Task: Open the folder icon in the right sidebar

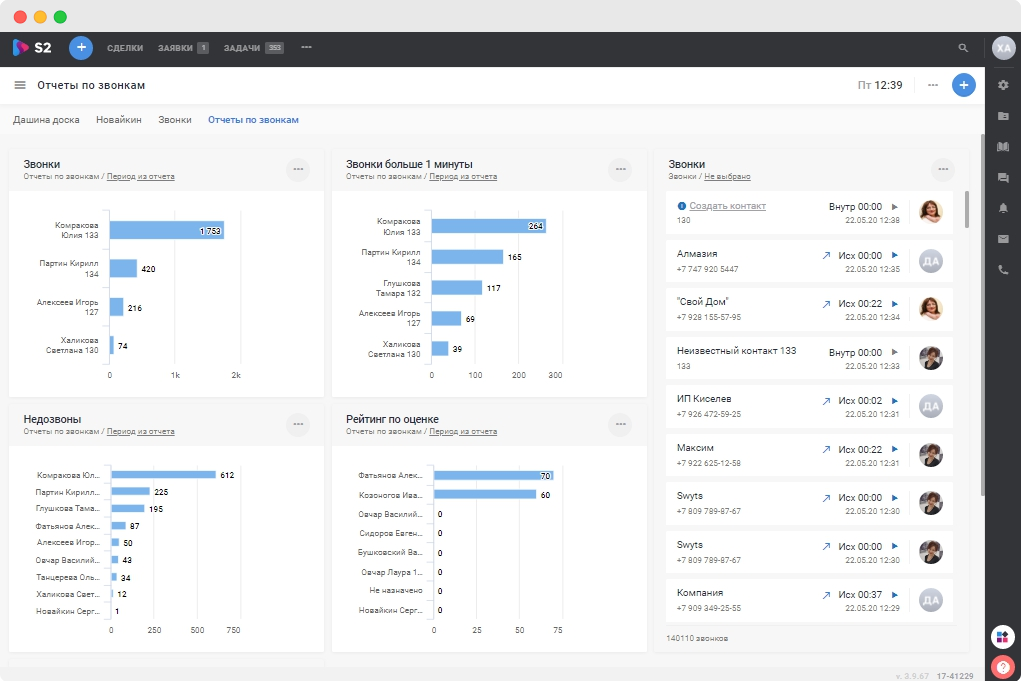Action: coord(1003,116)
